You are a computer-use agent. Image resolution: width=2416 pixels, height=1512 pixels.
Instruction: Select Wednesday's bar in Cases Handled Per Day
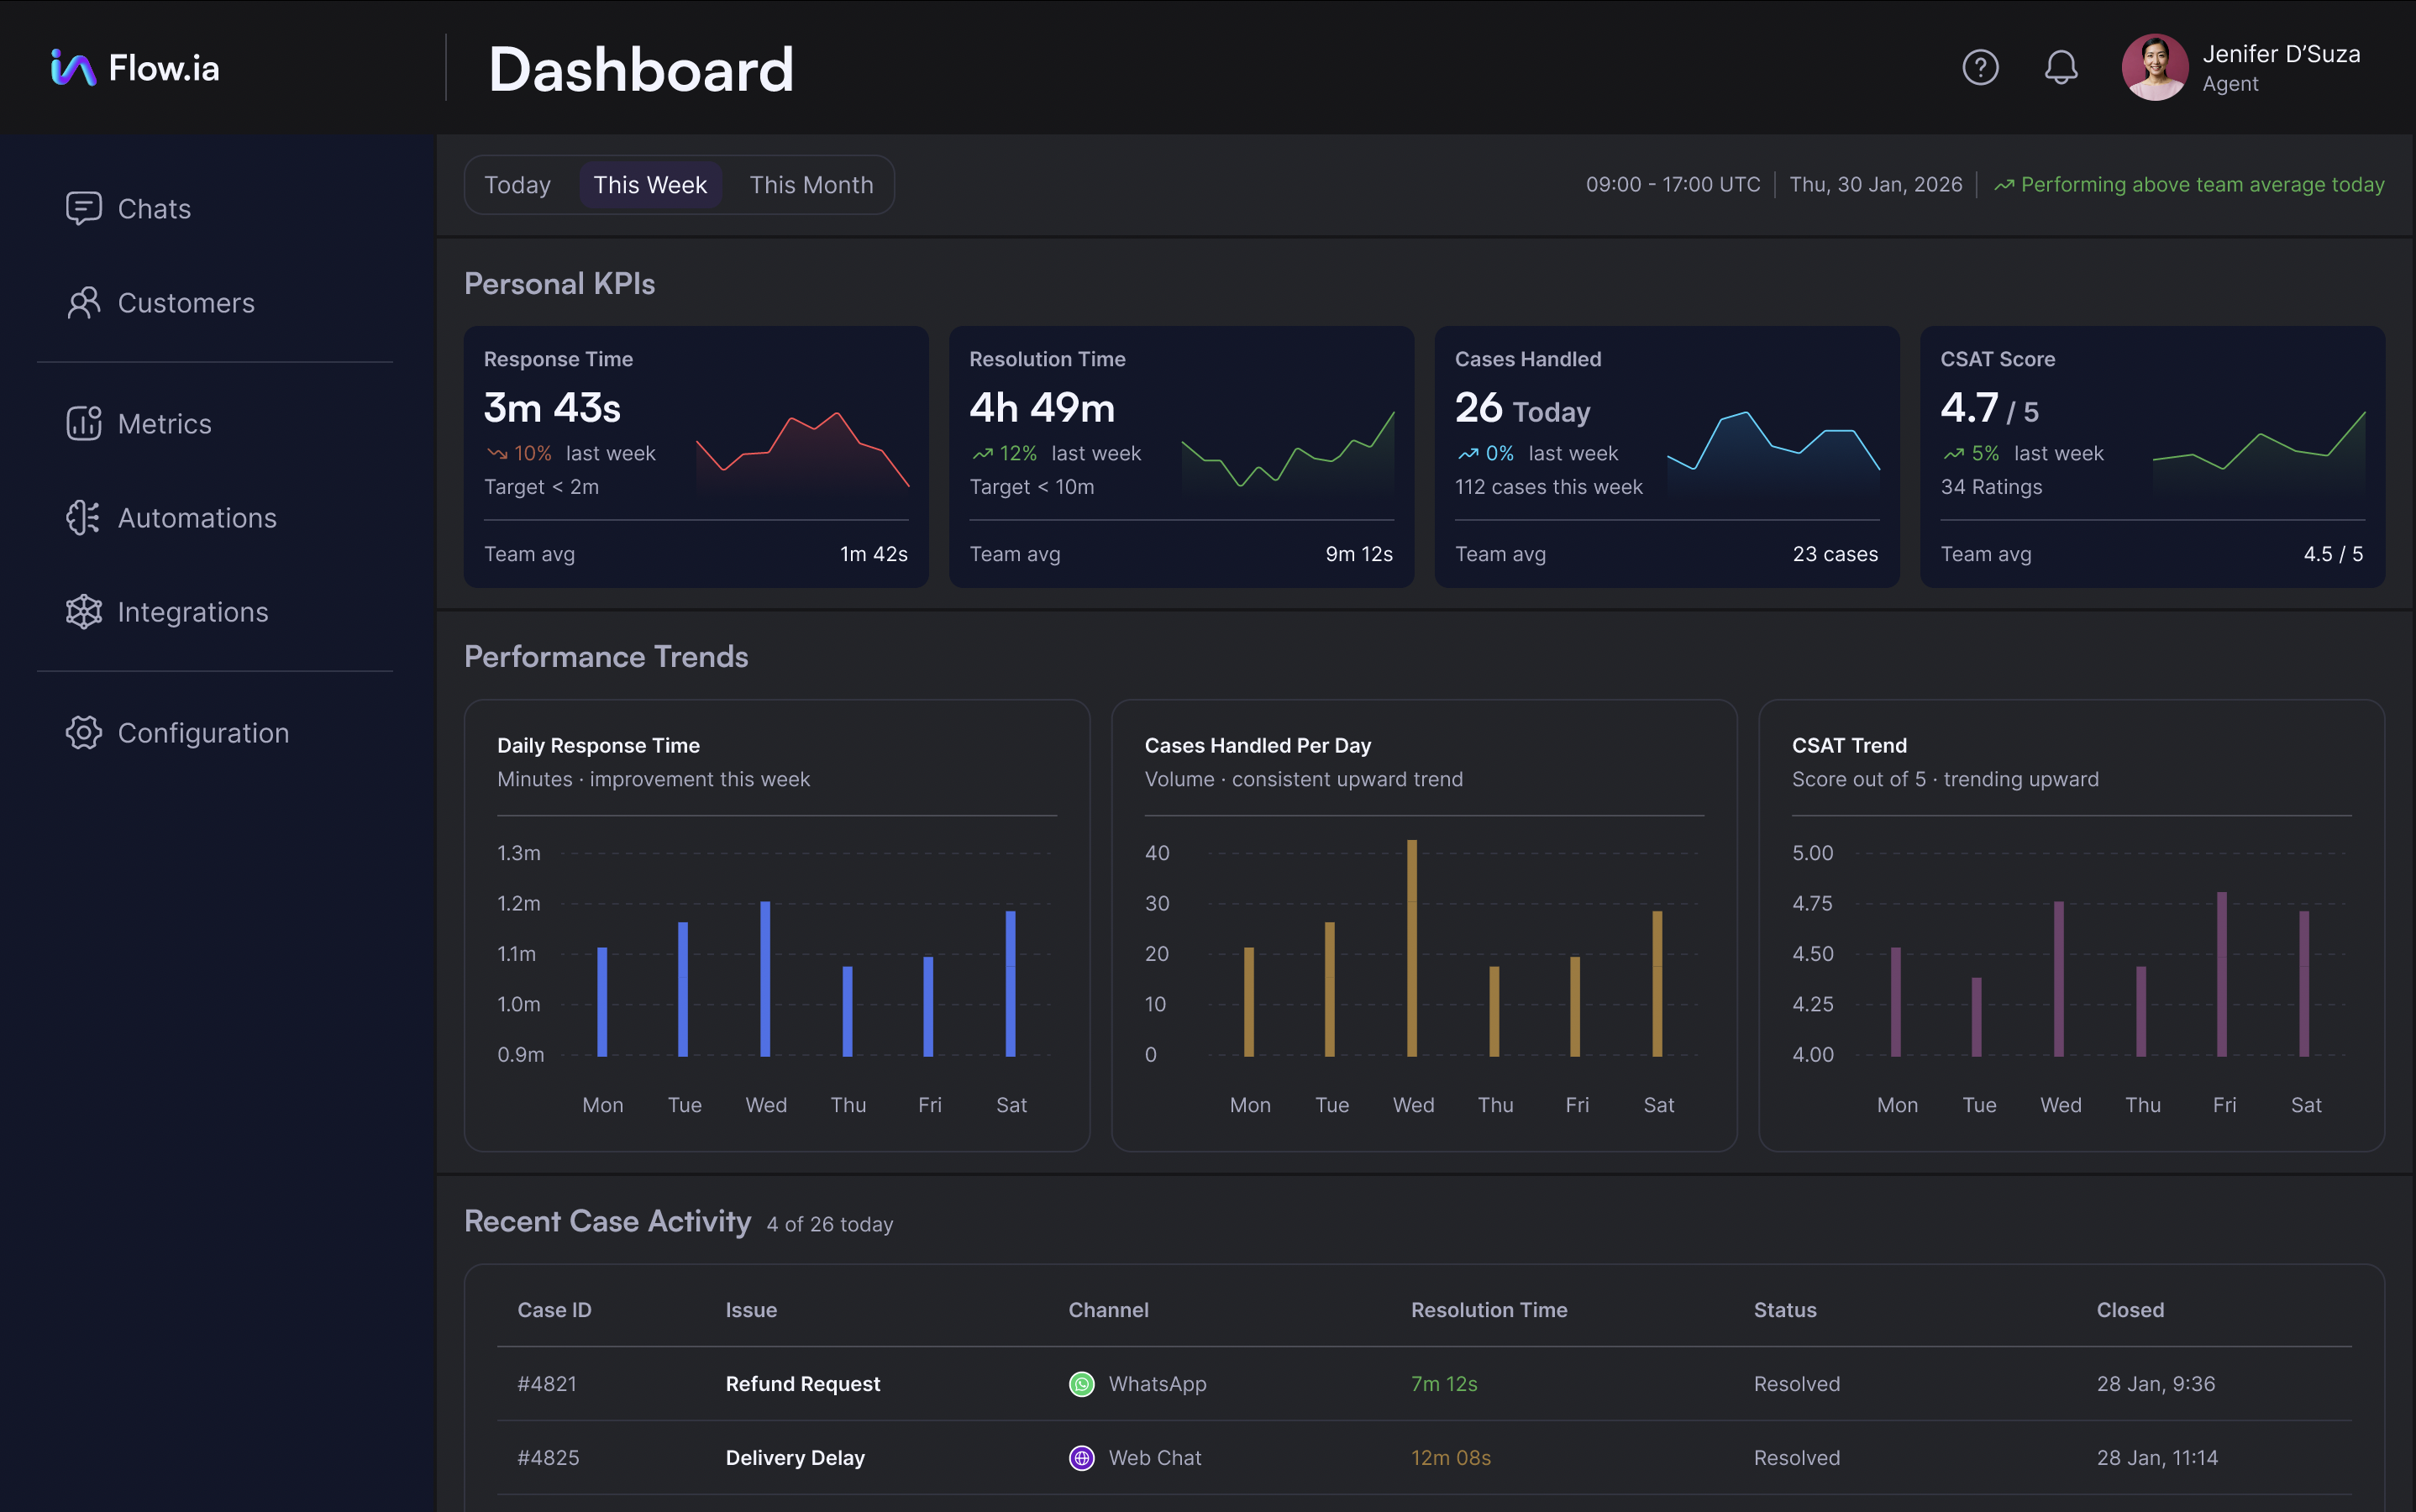(x=1413, y=948)
